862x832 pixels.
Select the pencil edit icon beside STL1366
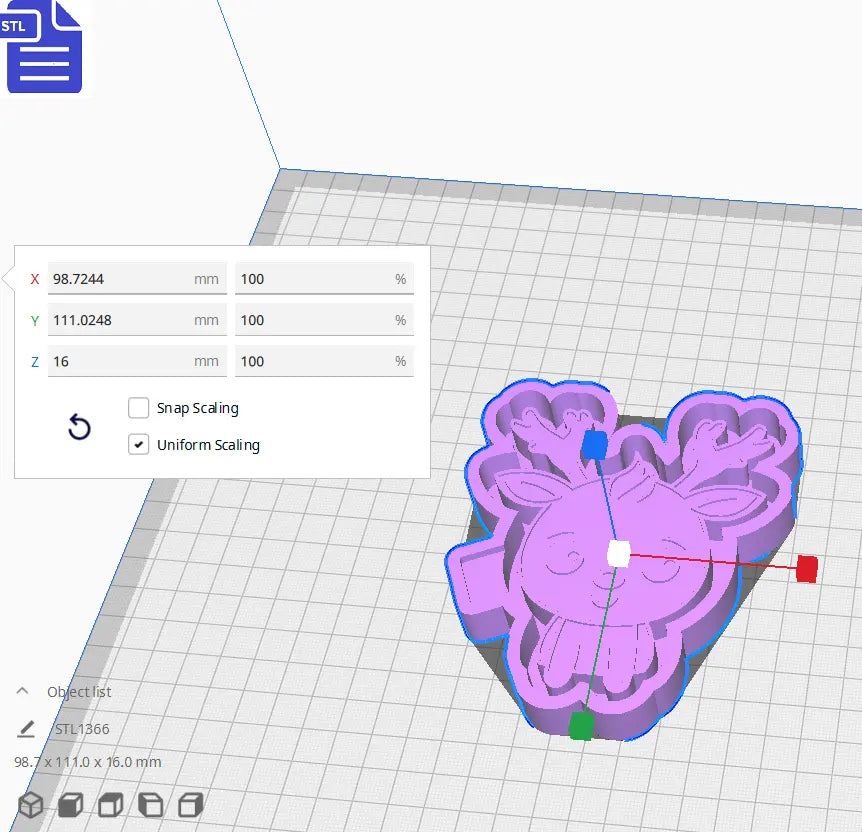click(27, 729)
